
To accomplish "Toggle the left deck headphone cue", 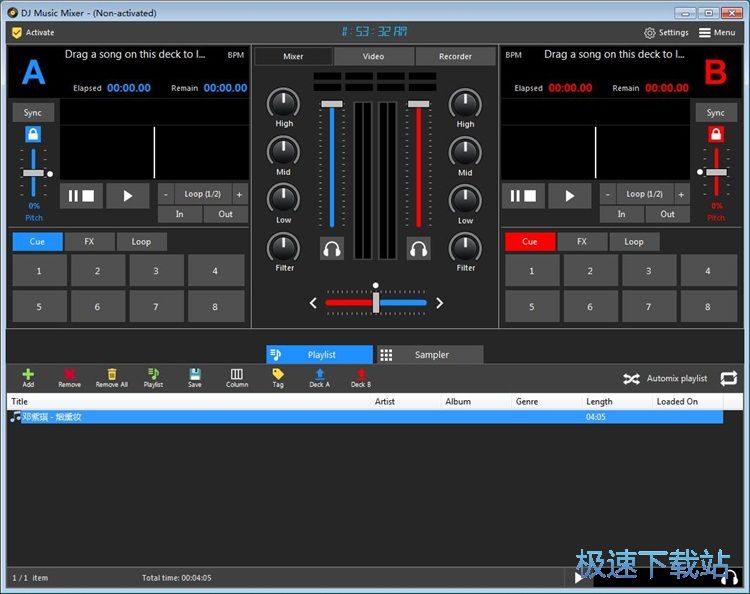I will click(x=332, y=248).
